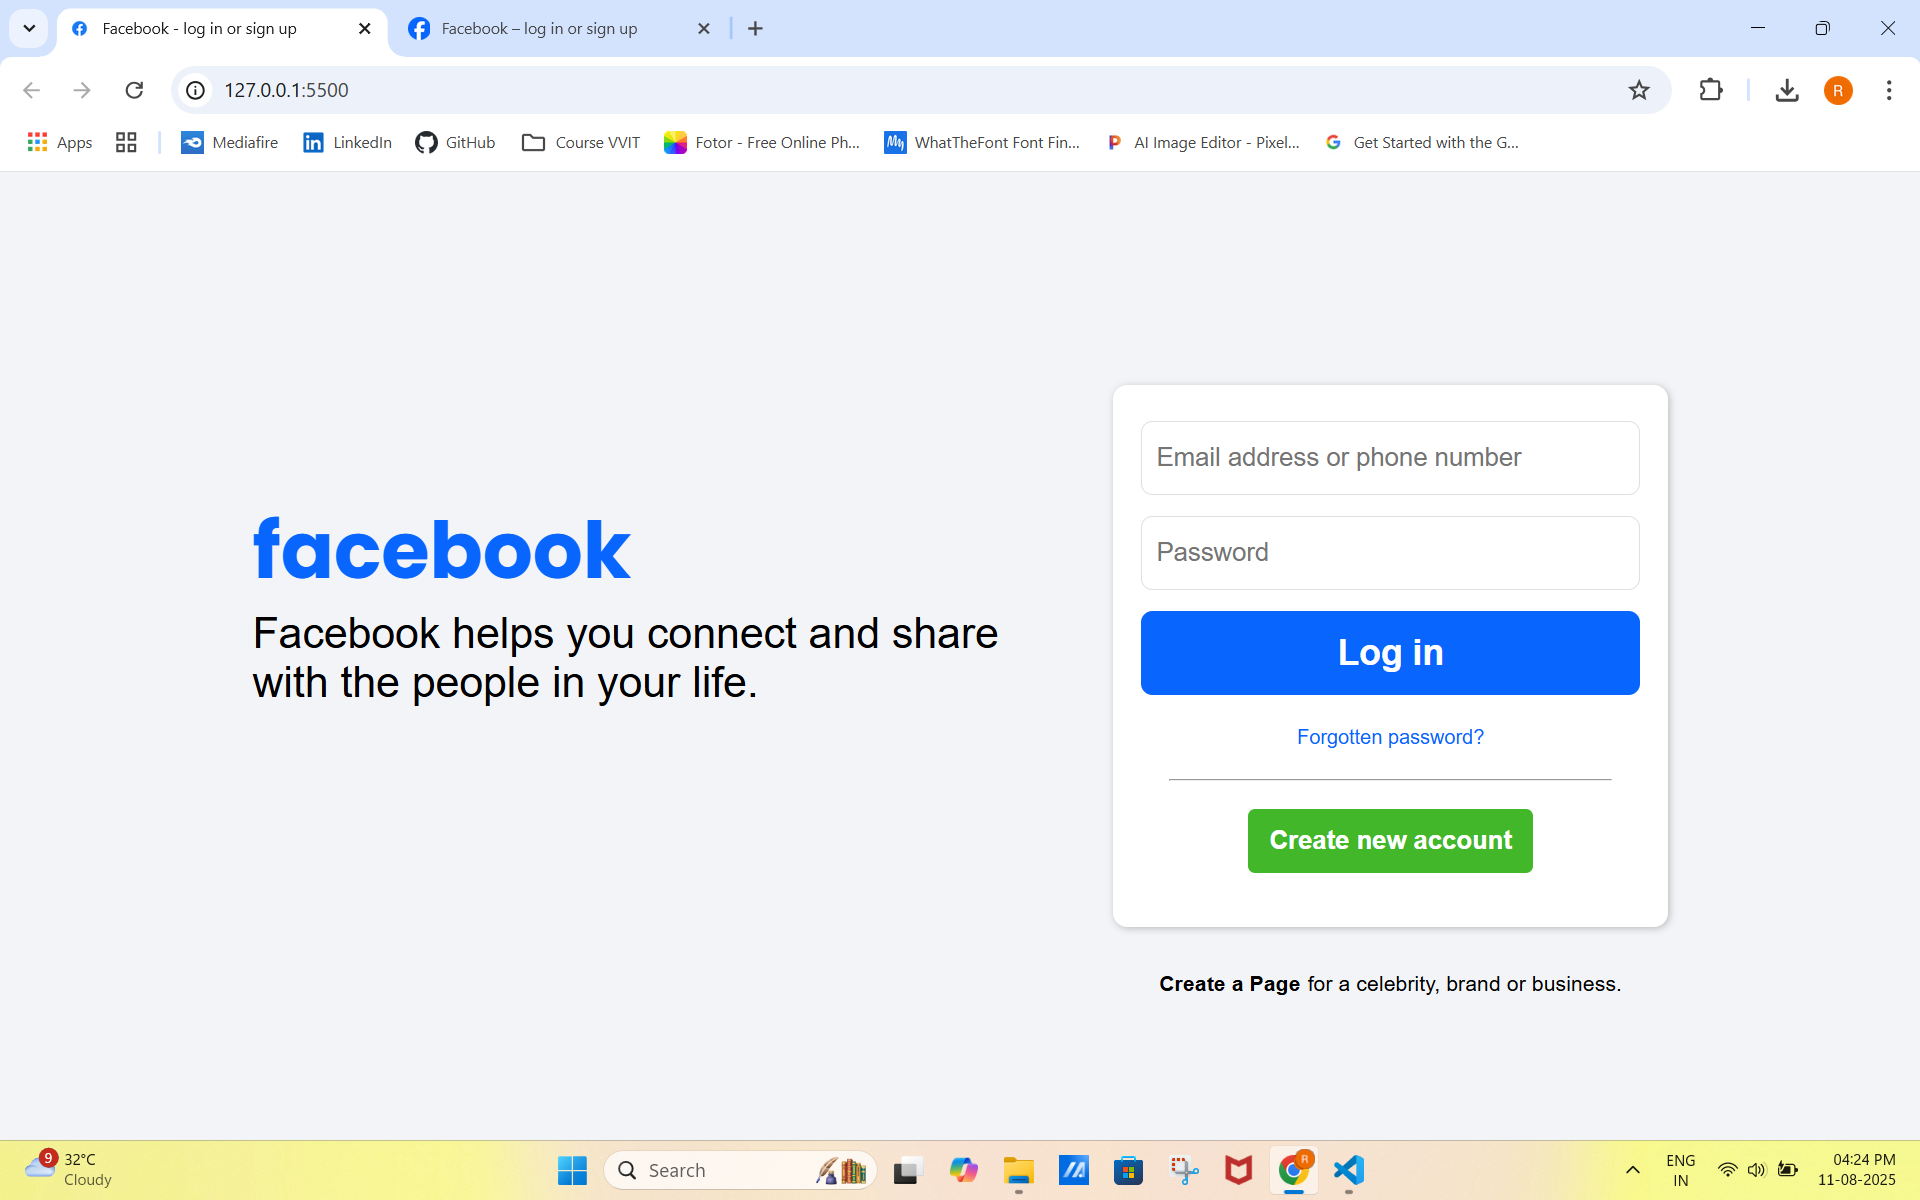Close the first Facebook tab

pyautogui.click(x=365, y=28)
